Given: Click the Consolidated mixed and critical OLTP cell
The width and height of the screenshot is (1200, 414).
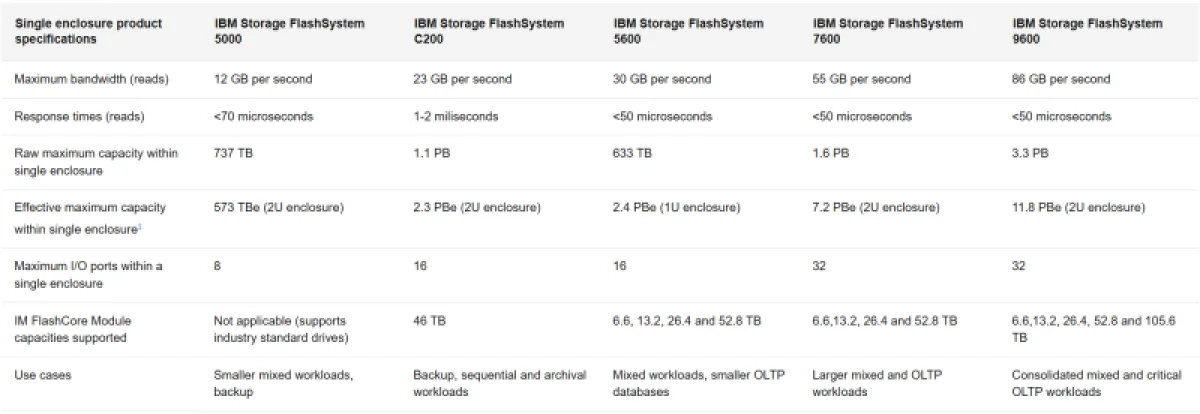Looking at the screenshot, I should point(1092,383).
